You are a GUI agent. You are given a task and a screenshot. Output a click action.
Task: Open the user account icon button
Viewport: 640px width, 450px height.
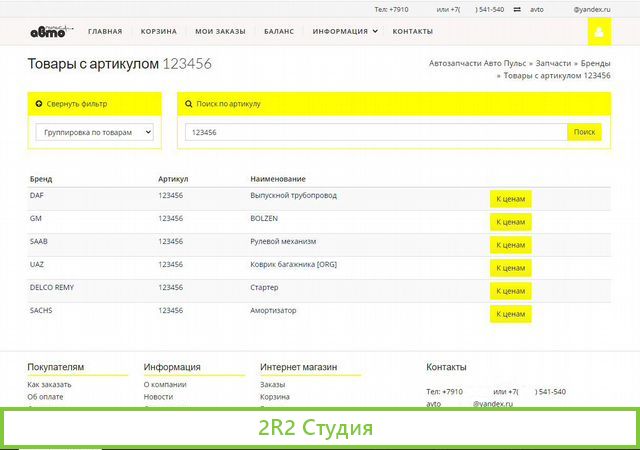(x=599, y=31)
